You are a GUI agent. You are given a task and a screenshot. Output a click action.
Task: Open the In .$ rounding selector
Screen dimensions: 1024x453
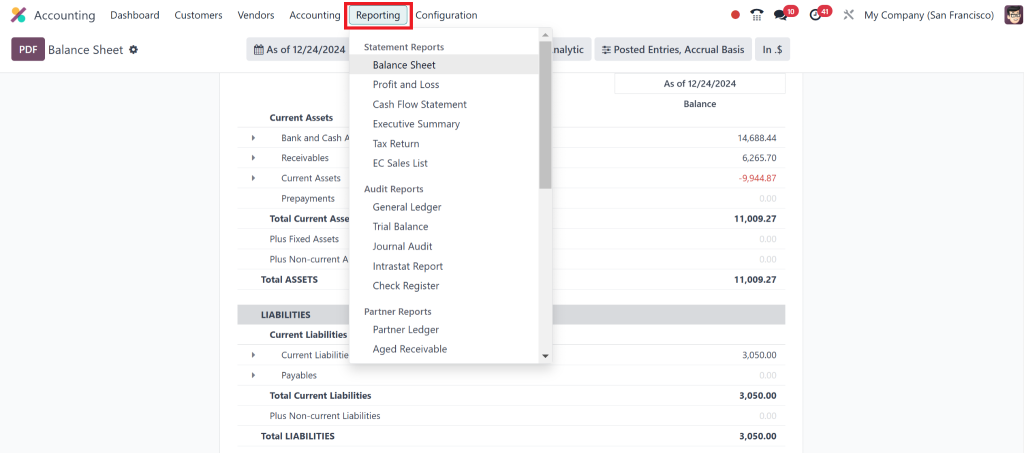click(773, 50)
